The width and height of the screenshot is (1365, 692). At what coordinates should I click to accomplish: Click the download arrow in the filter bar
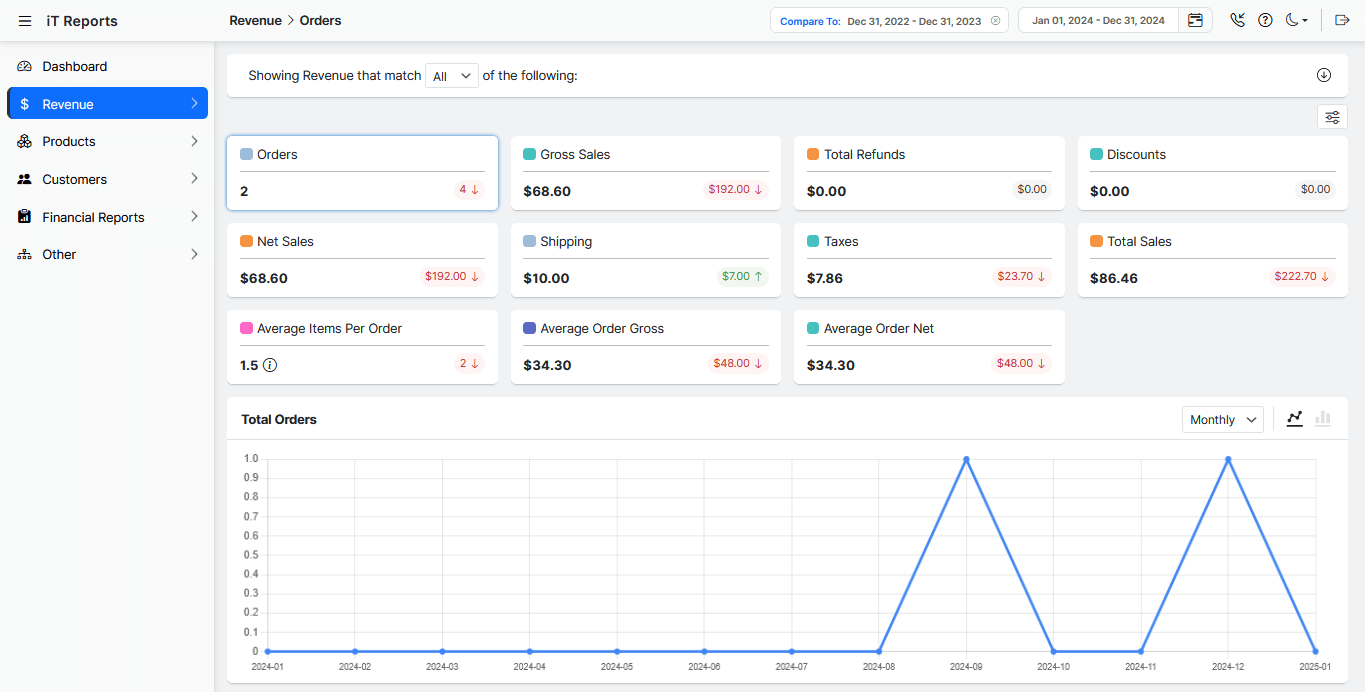pos(1324,76)
